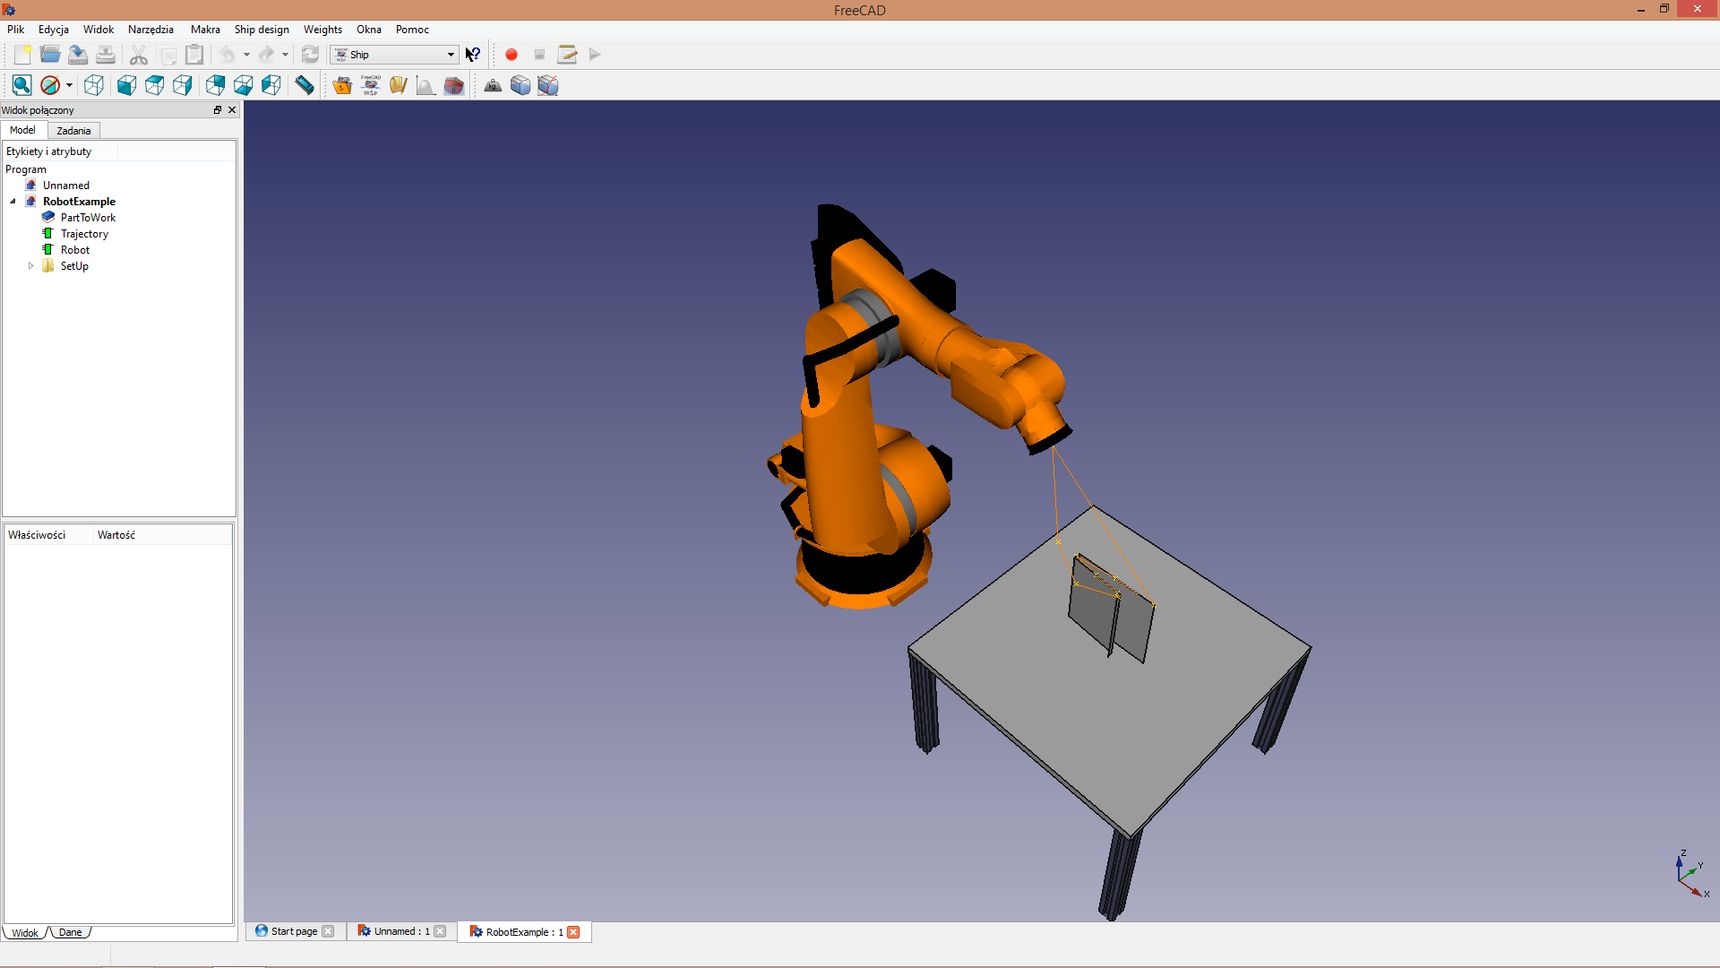Collapse the RobotExample tree node arrow
This screenshot has width=1720, height=968.
pyautogui.click(x=13, y=202)
